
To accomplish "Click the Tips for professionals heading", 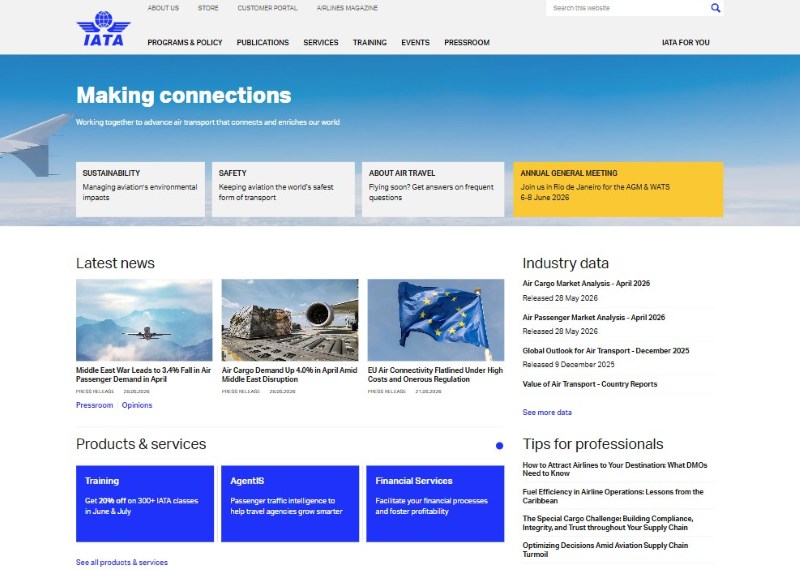I will click(593, 444).
